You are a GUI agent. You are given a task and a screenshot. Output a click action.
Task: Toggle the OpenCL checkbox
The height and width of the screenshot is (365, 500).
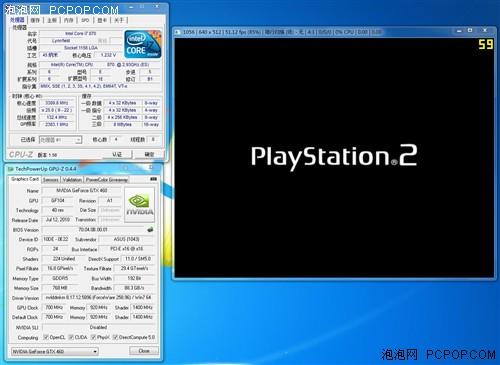[x=46, y=337]
